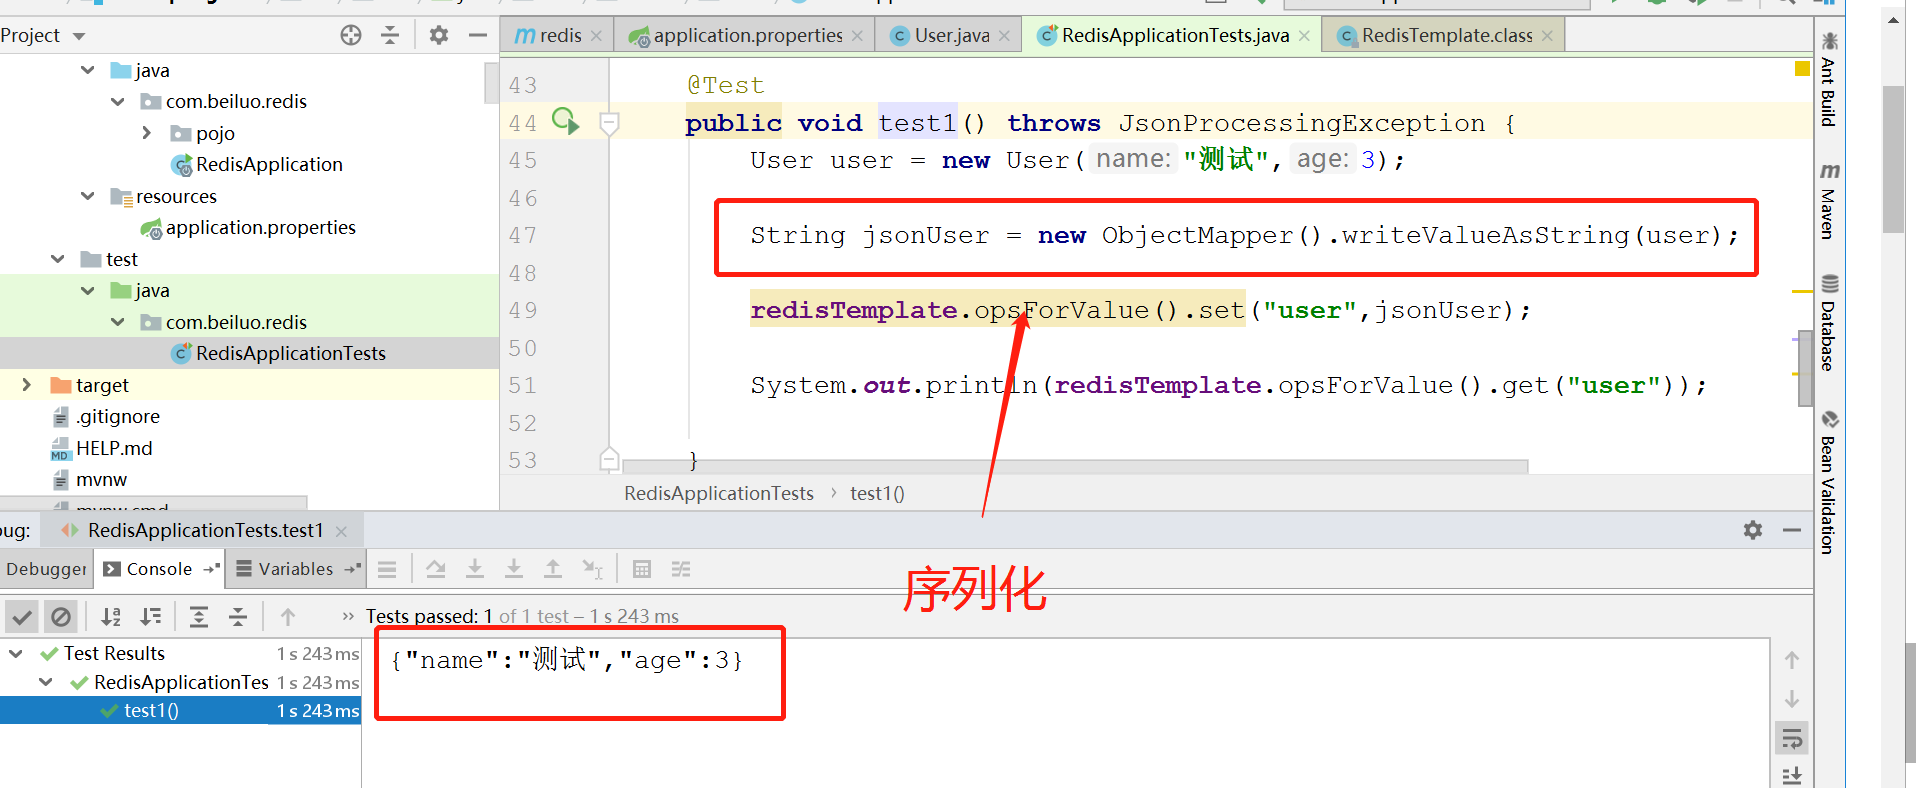Screen dimensions: 1916x788
Task: Open the Project panel settings gear
Action: click(438, 35)
